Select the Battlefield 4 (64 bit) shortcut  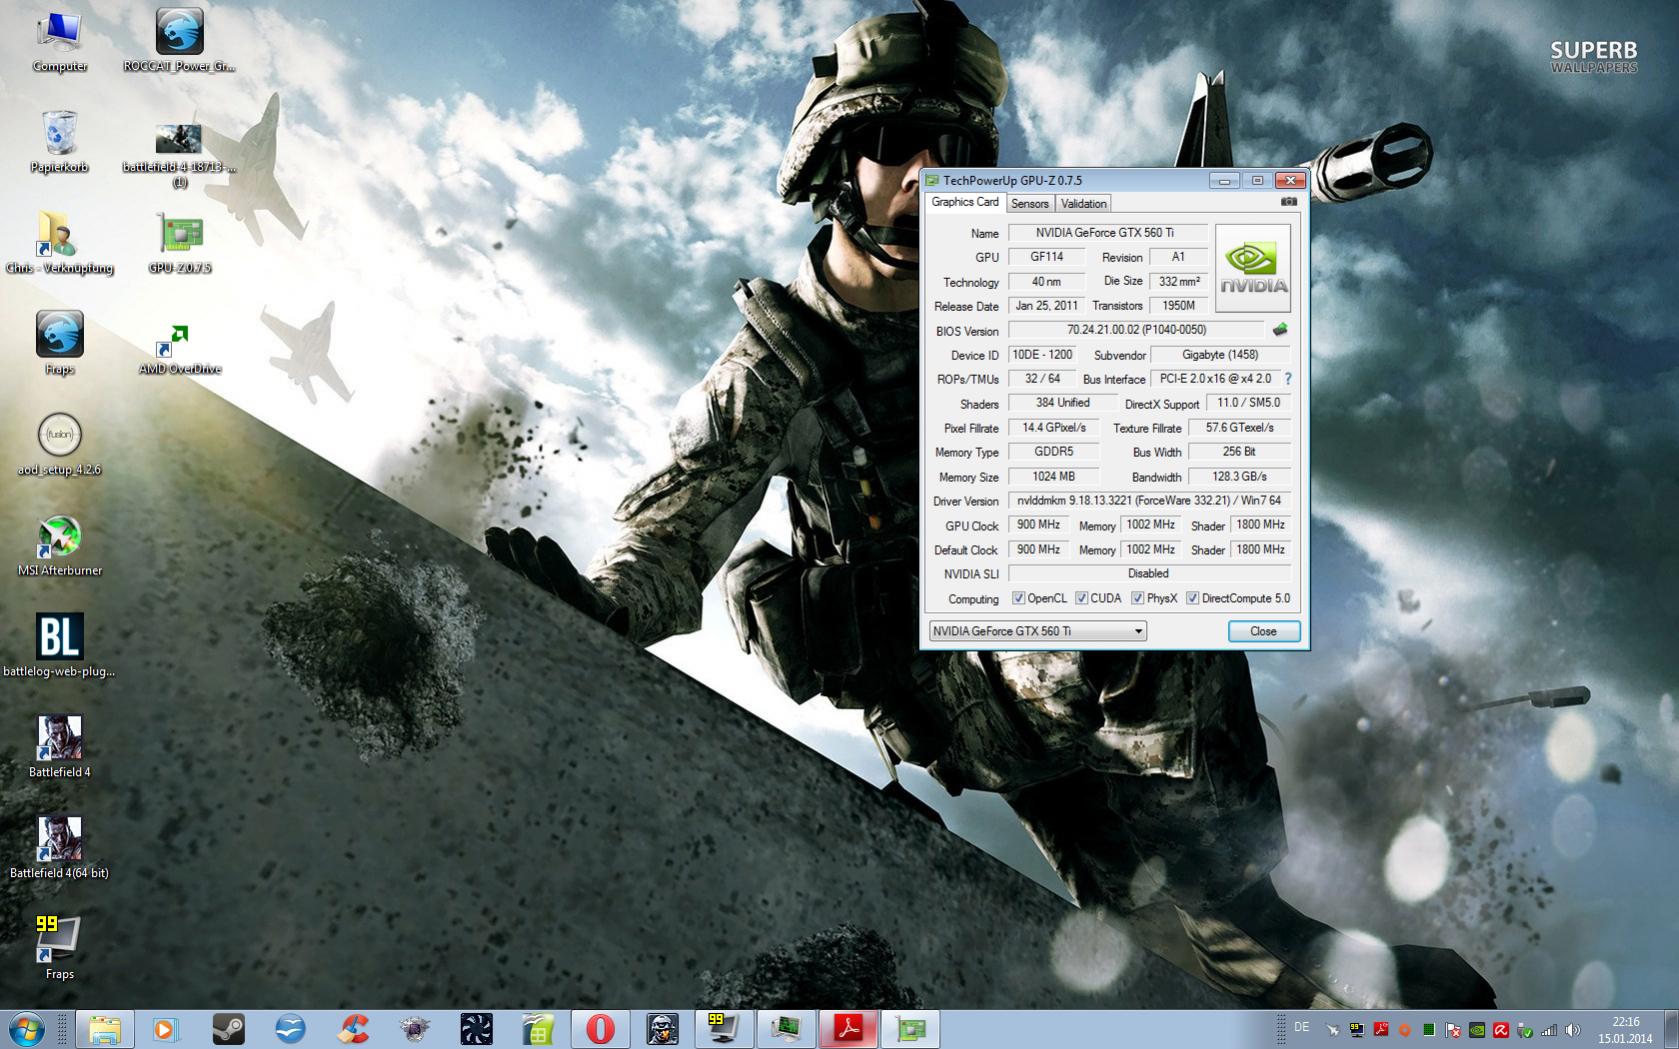coord(59,848)
